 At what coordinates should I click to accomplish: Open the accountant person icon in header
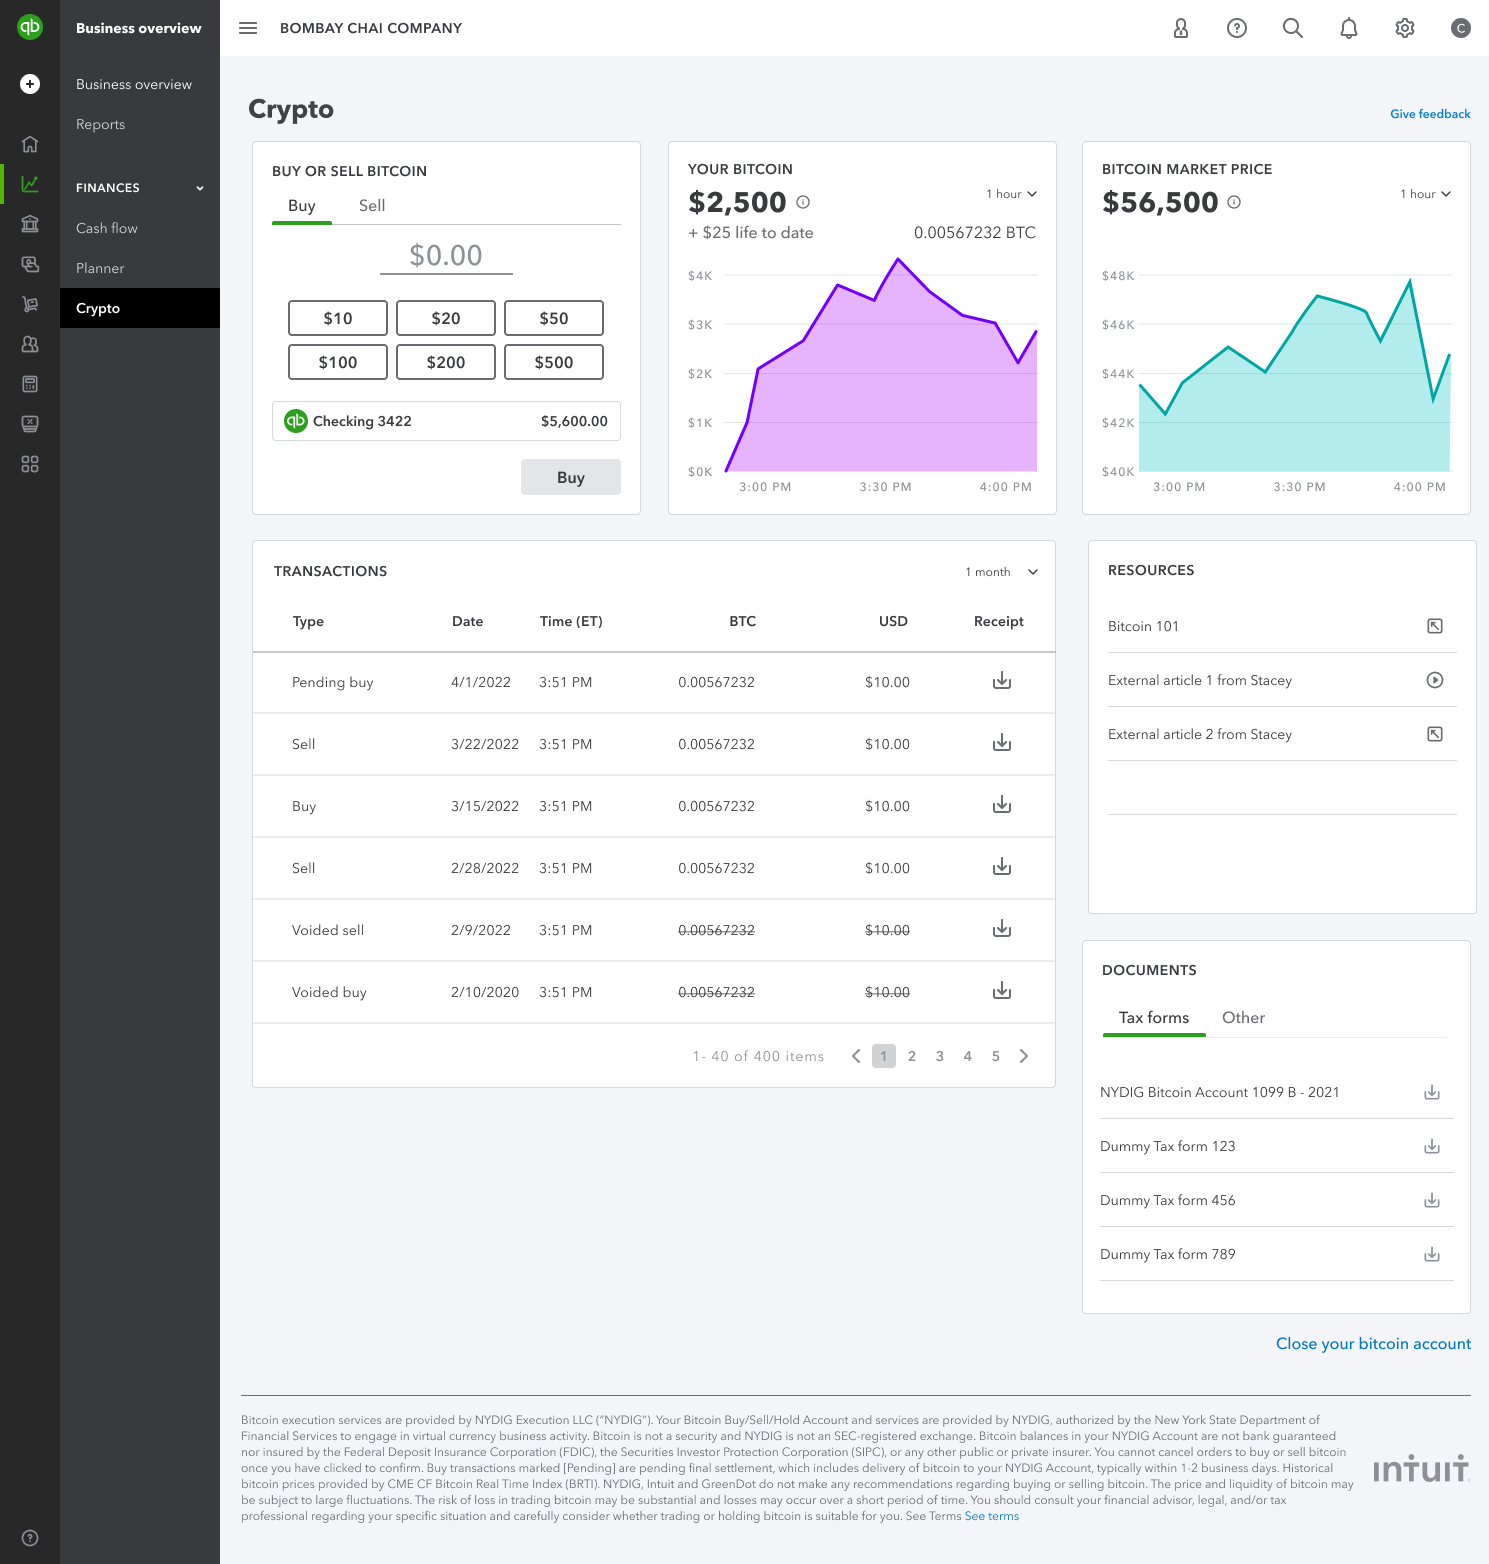coord(1181,28)
